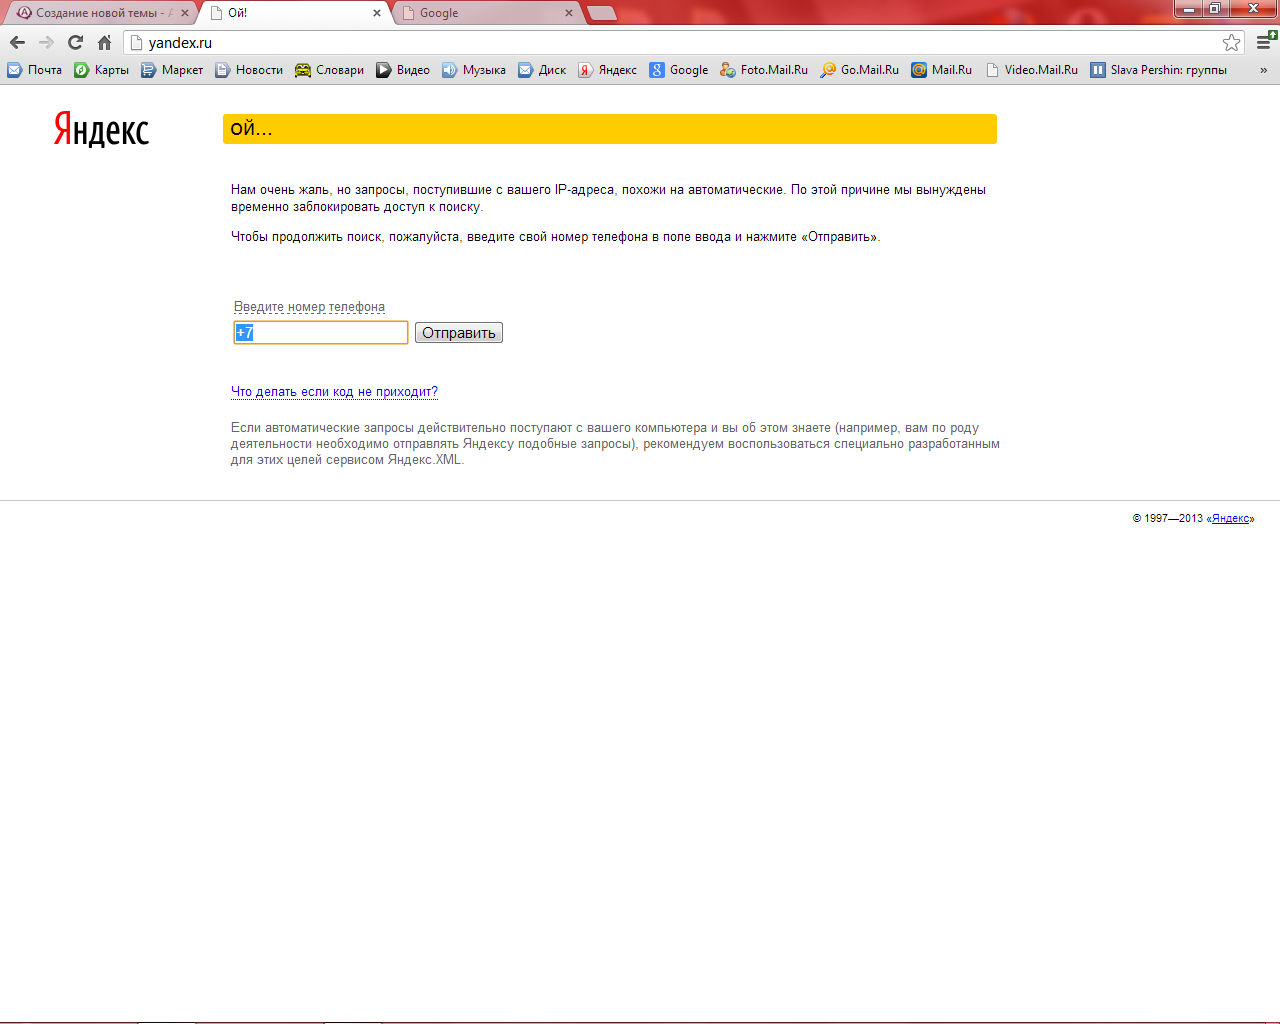The image size is (1280, 1024).
Task: Open the Google bookmark in bookmarks bar
Action: tap(679, 70)
